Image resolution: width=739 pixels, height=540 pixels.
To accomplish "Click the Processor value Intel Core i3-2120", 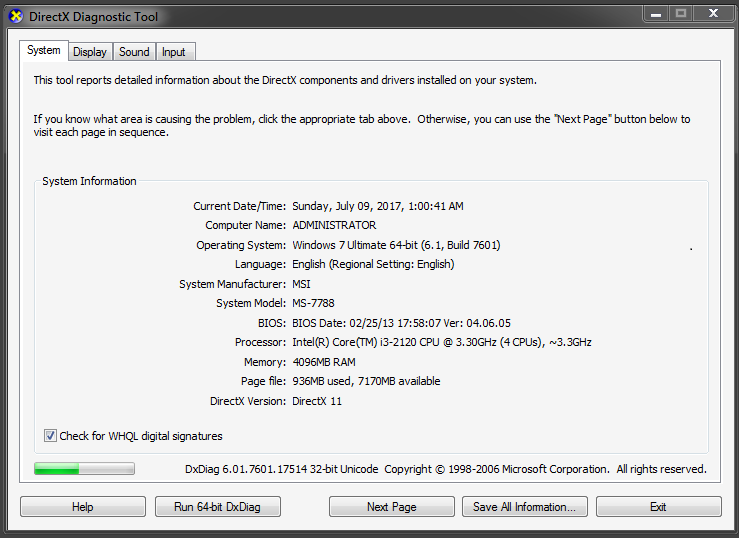I will pos(441,342).
